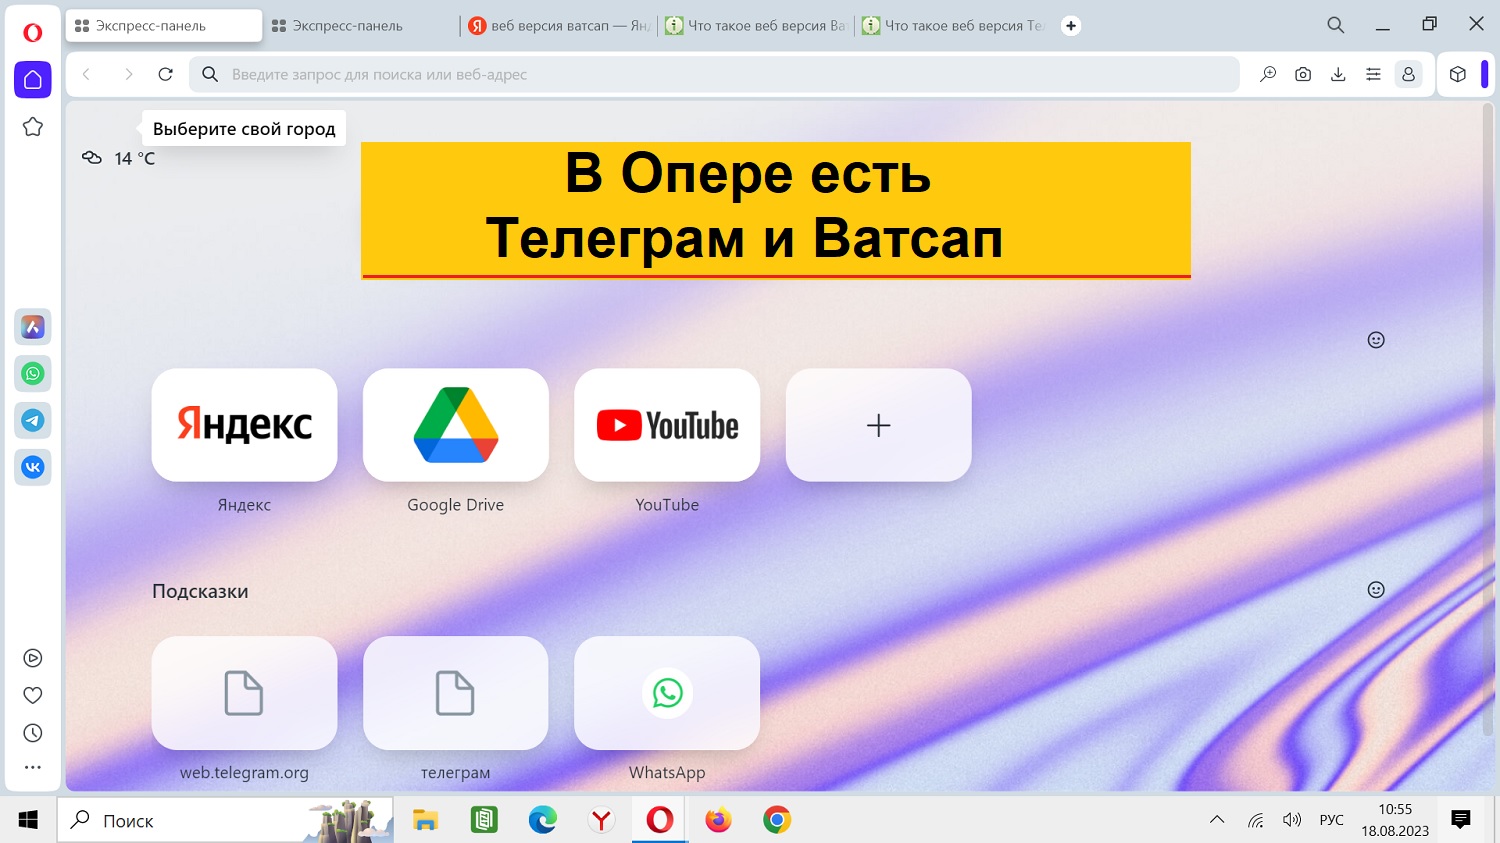Open the Opera main menu logo
1500x843 pixels.
33,33
